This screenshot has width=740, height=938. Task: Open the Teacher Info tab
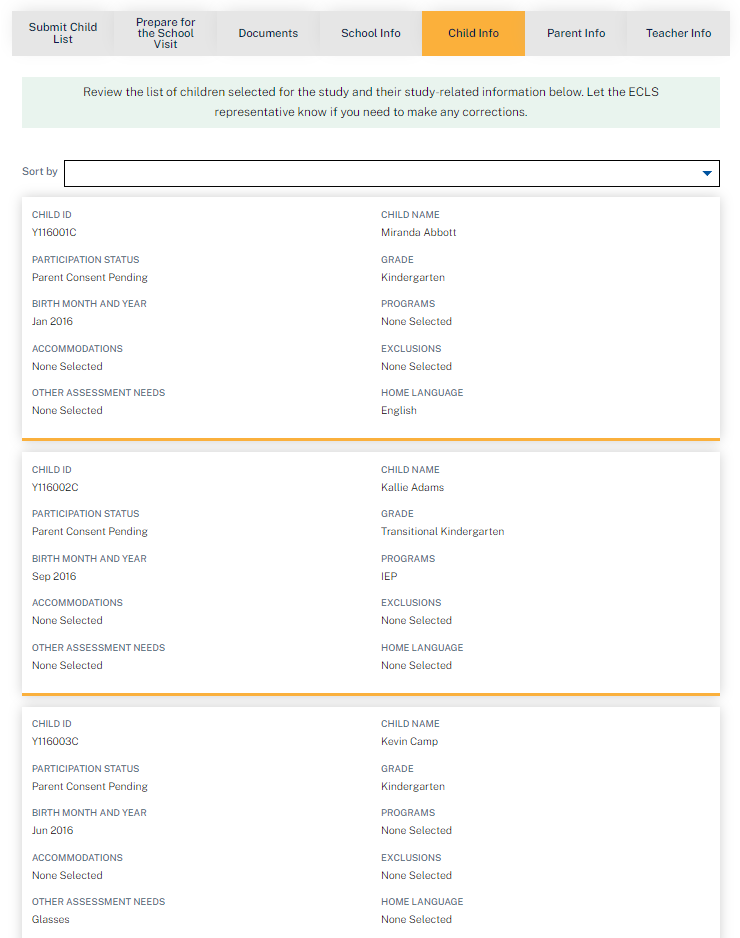pos(678,33)
